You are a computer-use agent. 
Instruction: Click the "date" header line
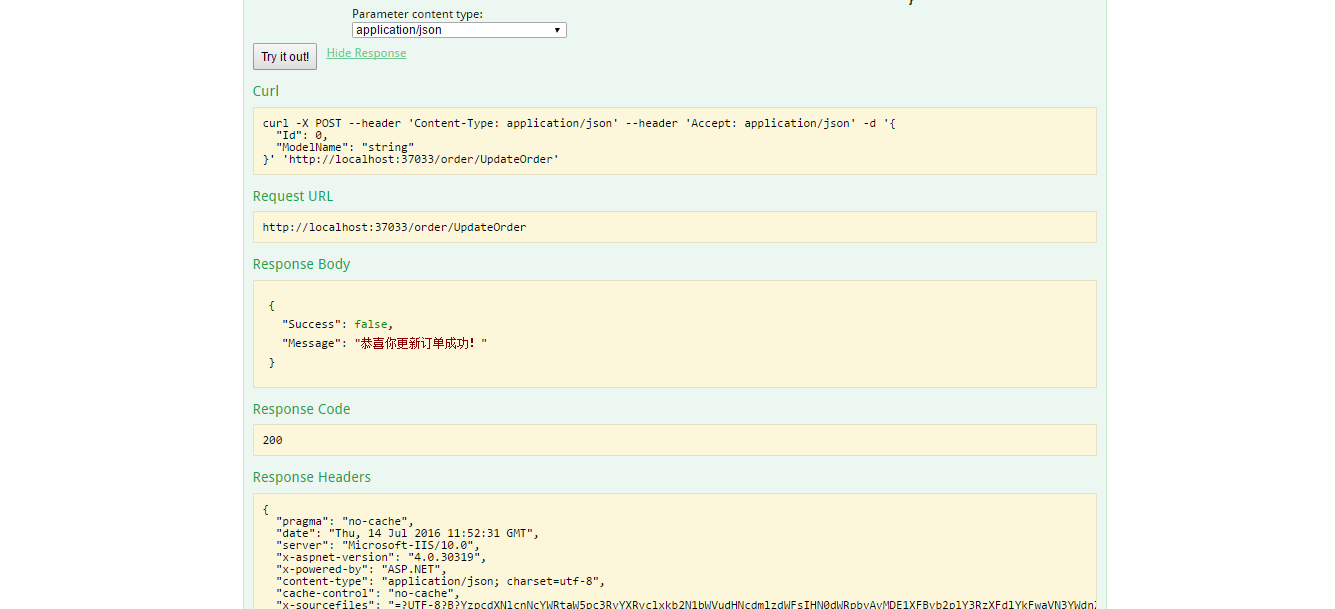tap(408, 533)
